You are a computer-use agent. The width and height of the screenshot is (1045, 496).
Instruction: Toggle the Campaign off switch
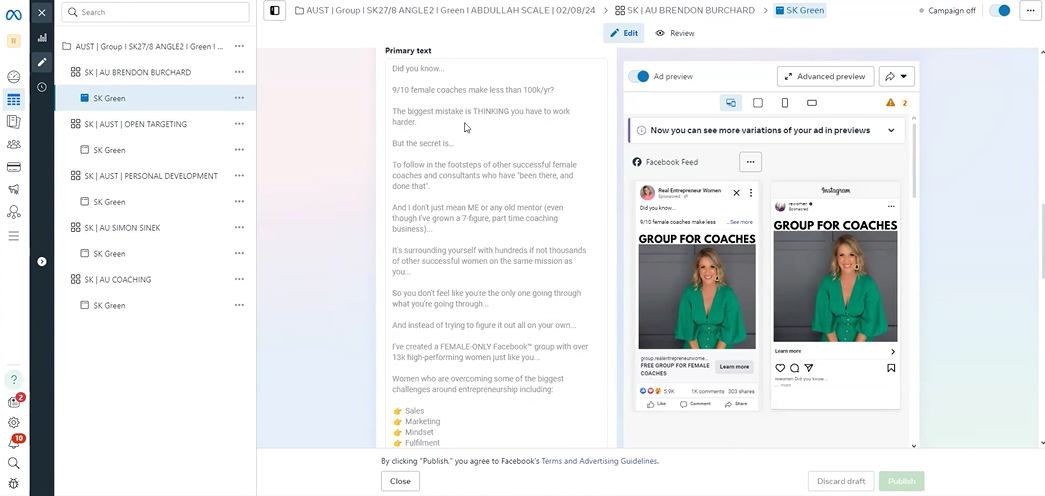[x=999, y=11]
